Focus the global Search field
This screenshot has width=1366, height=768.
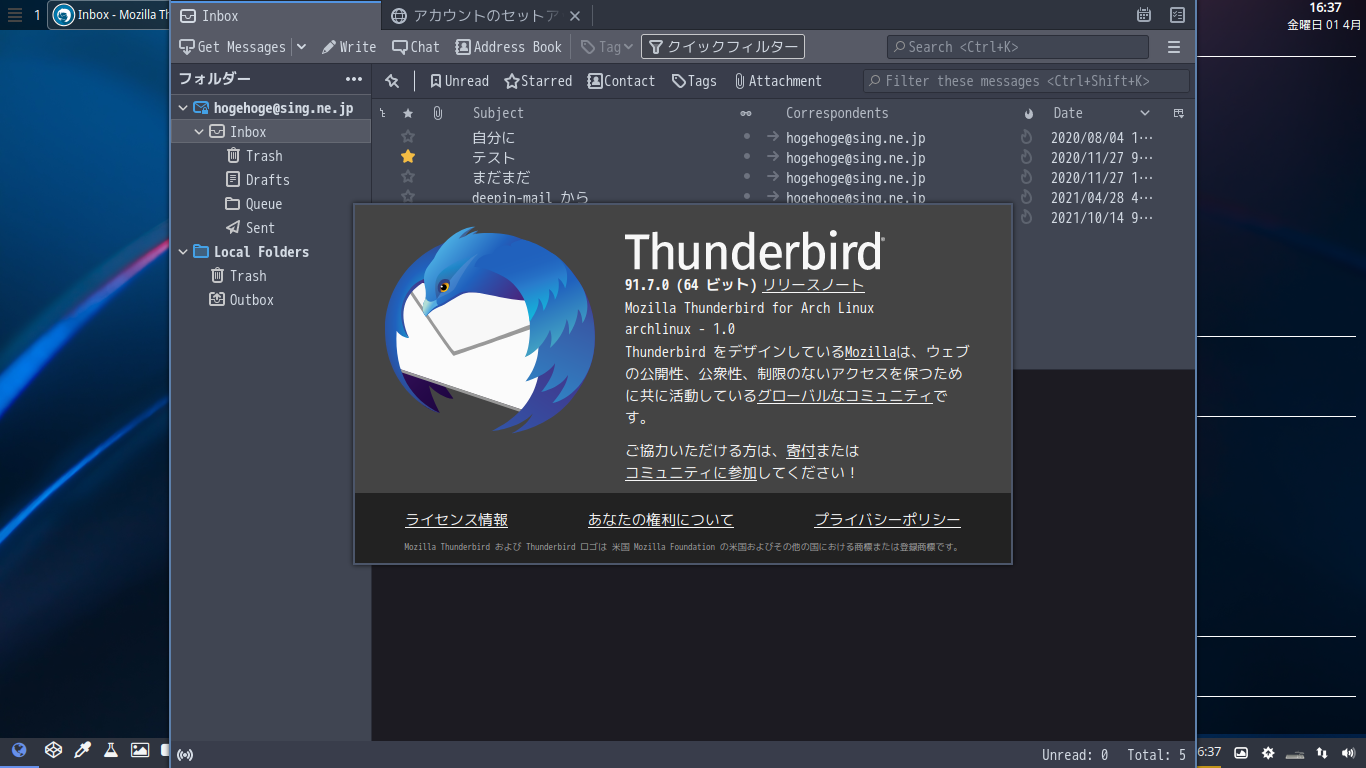click(x=1018, y=47)
